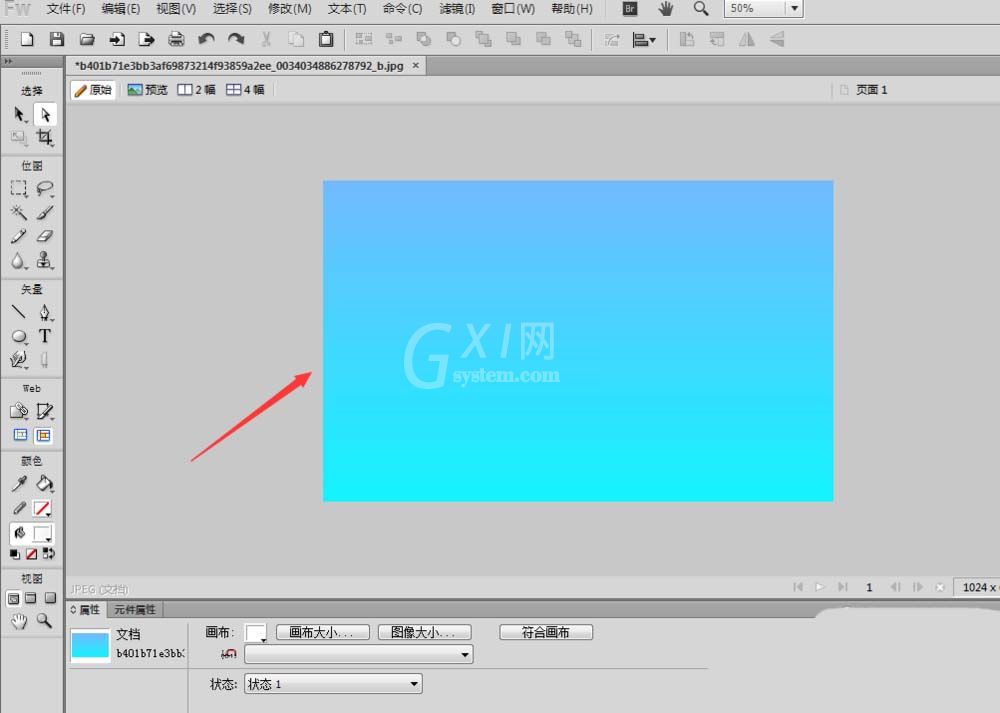Open the 滤镜(I) menu

tap(457, 9)
